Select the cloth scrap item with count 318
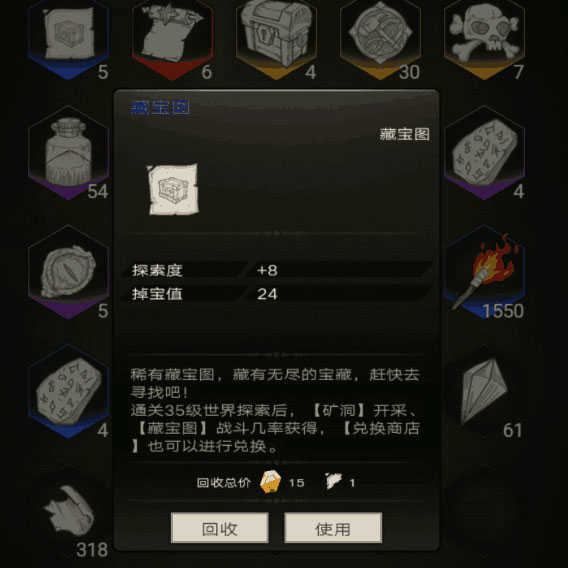 tap(72, 518)
